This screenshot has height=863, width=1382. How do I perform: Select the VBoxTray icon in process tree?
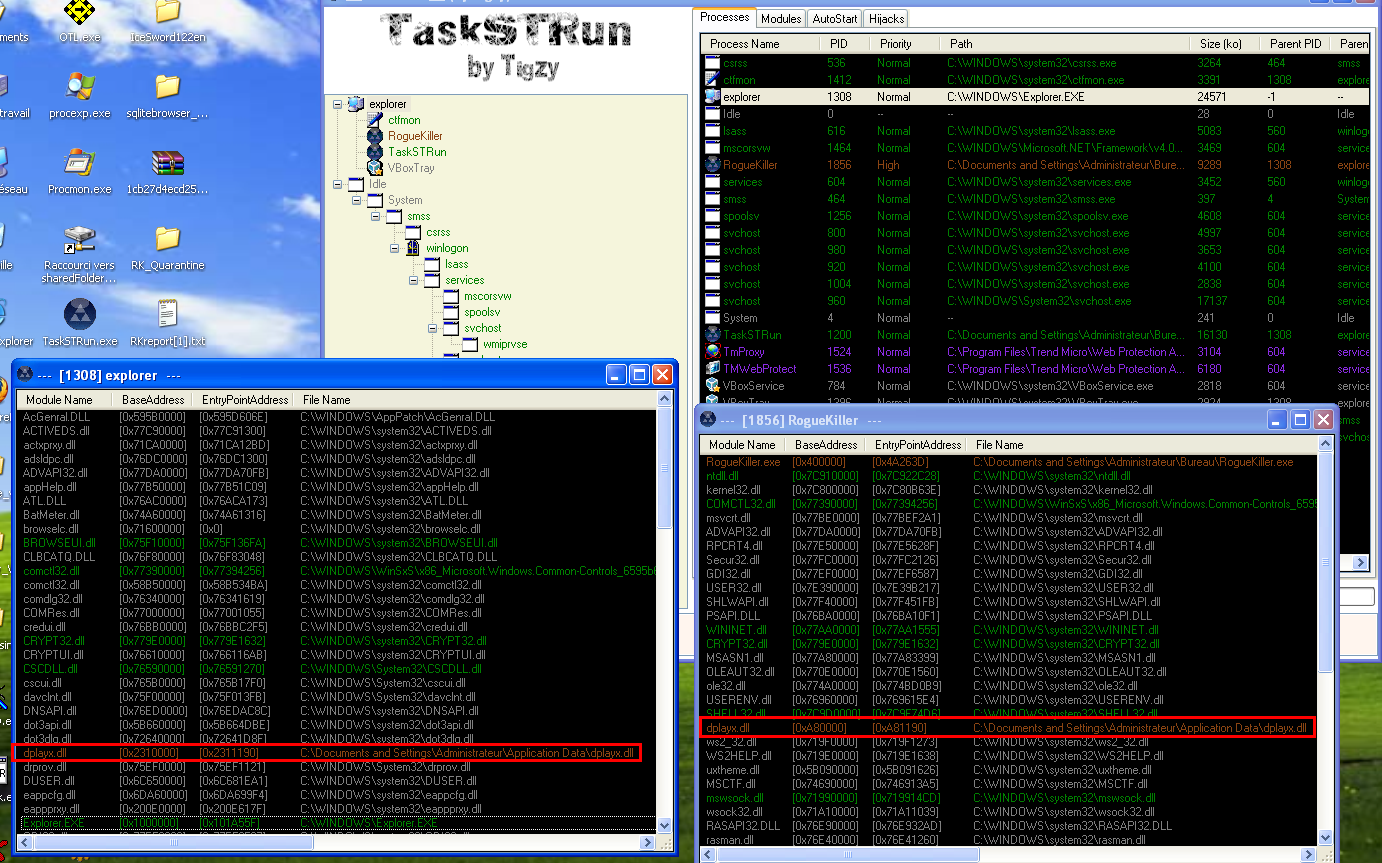[375, 168]
